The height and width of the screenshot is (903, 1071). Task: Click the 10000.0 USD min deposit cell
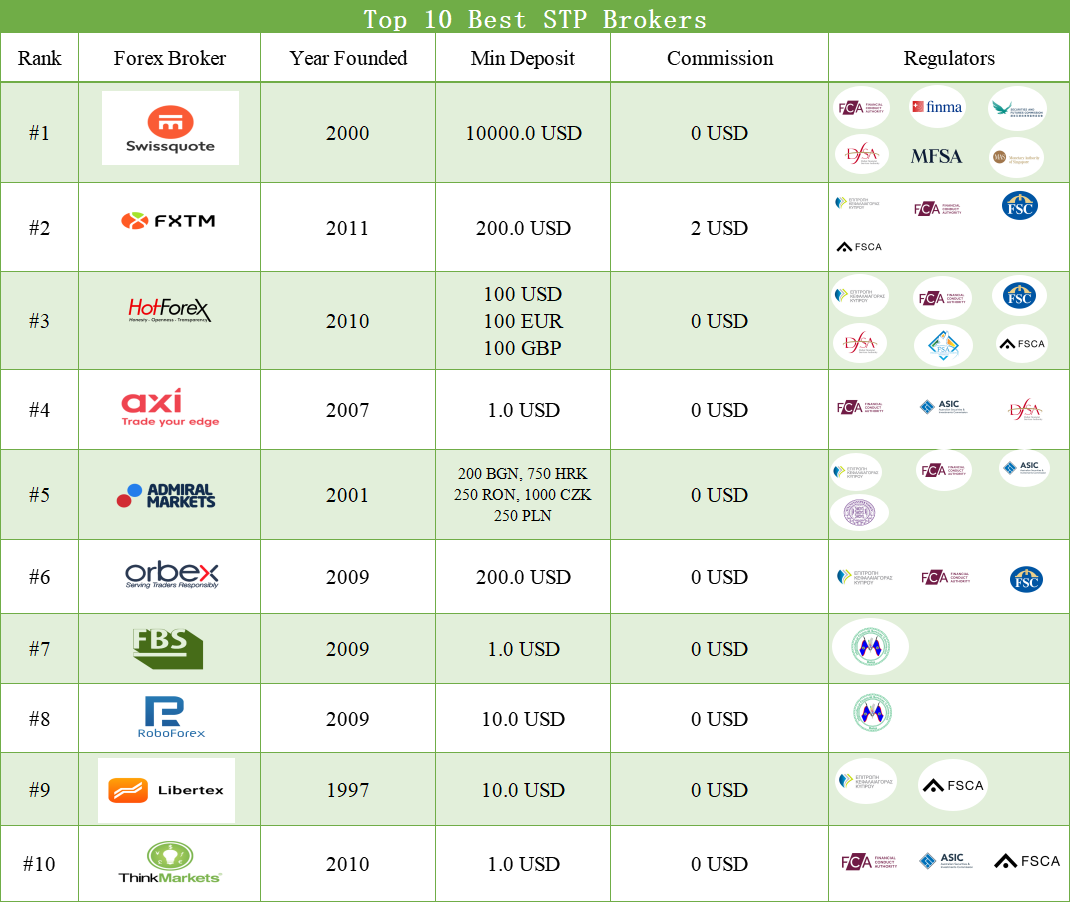click(x=523, y=133)
